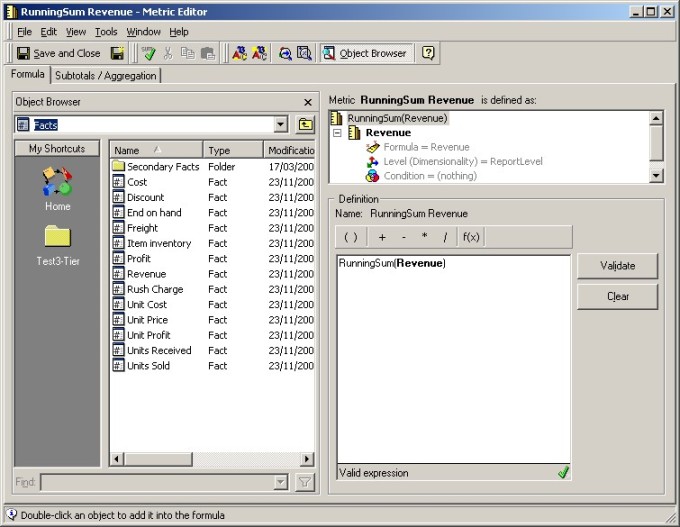The width and height of the screenshot is (680, 527).
Task: Click the Clear button
Action: (x=617, y=296)
